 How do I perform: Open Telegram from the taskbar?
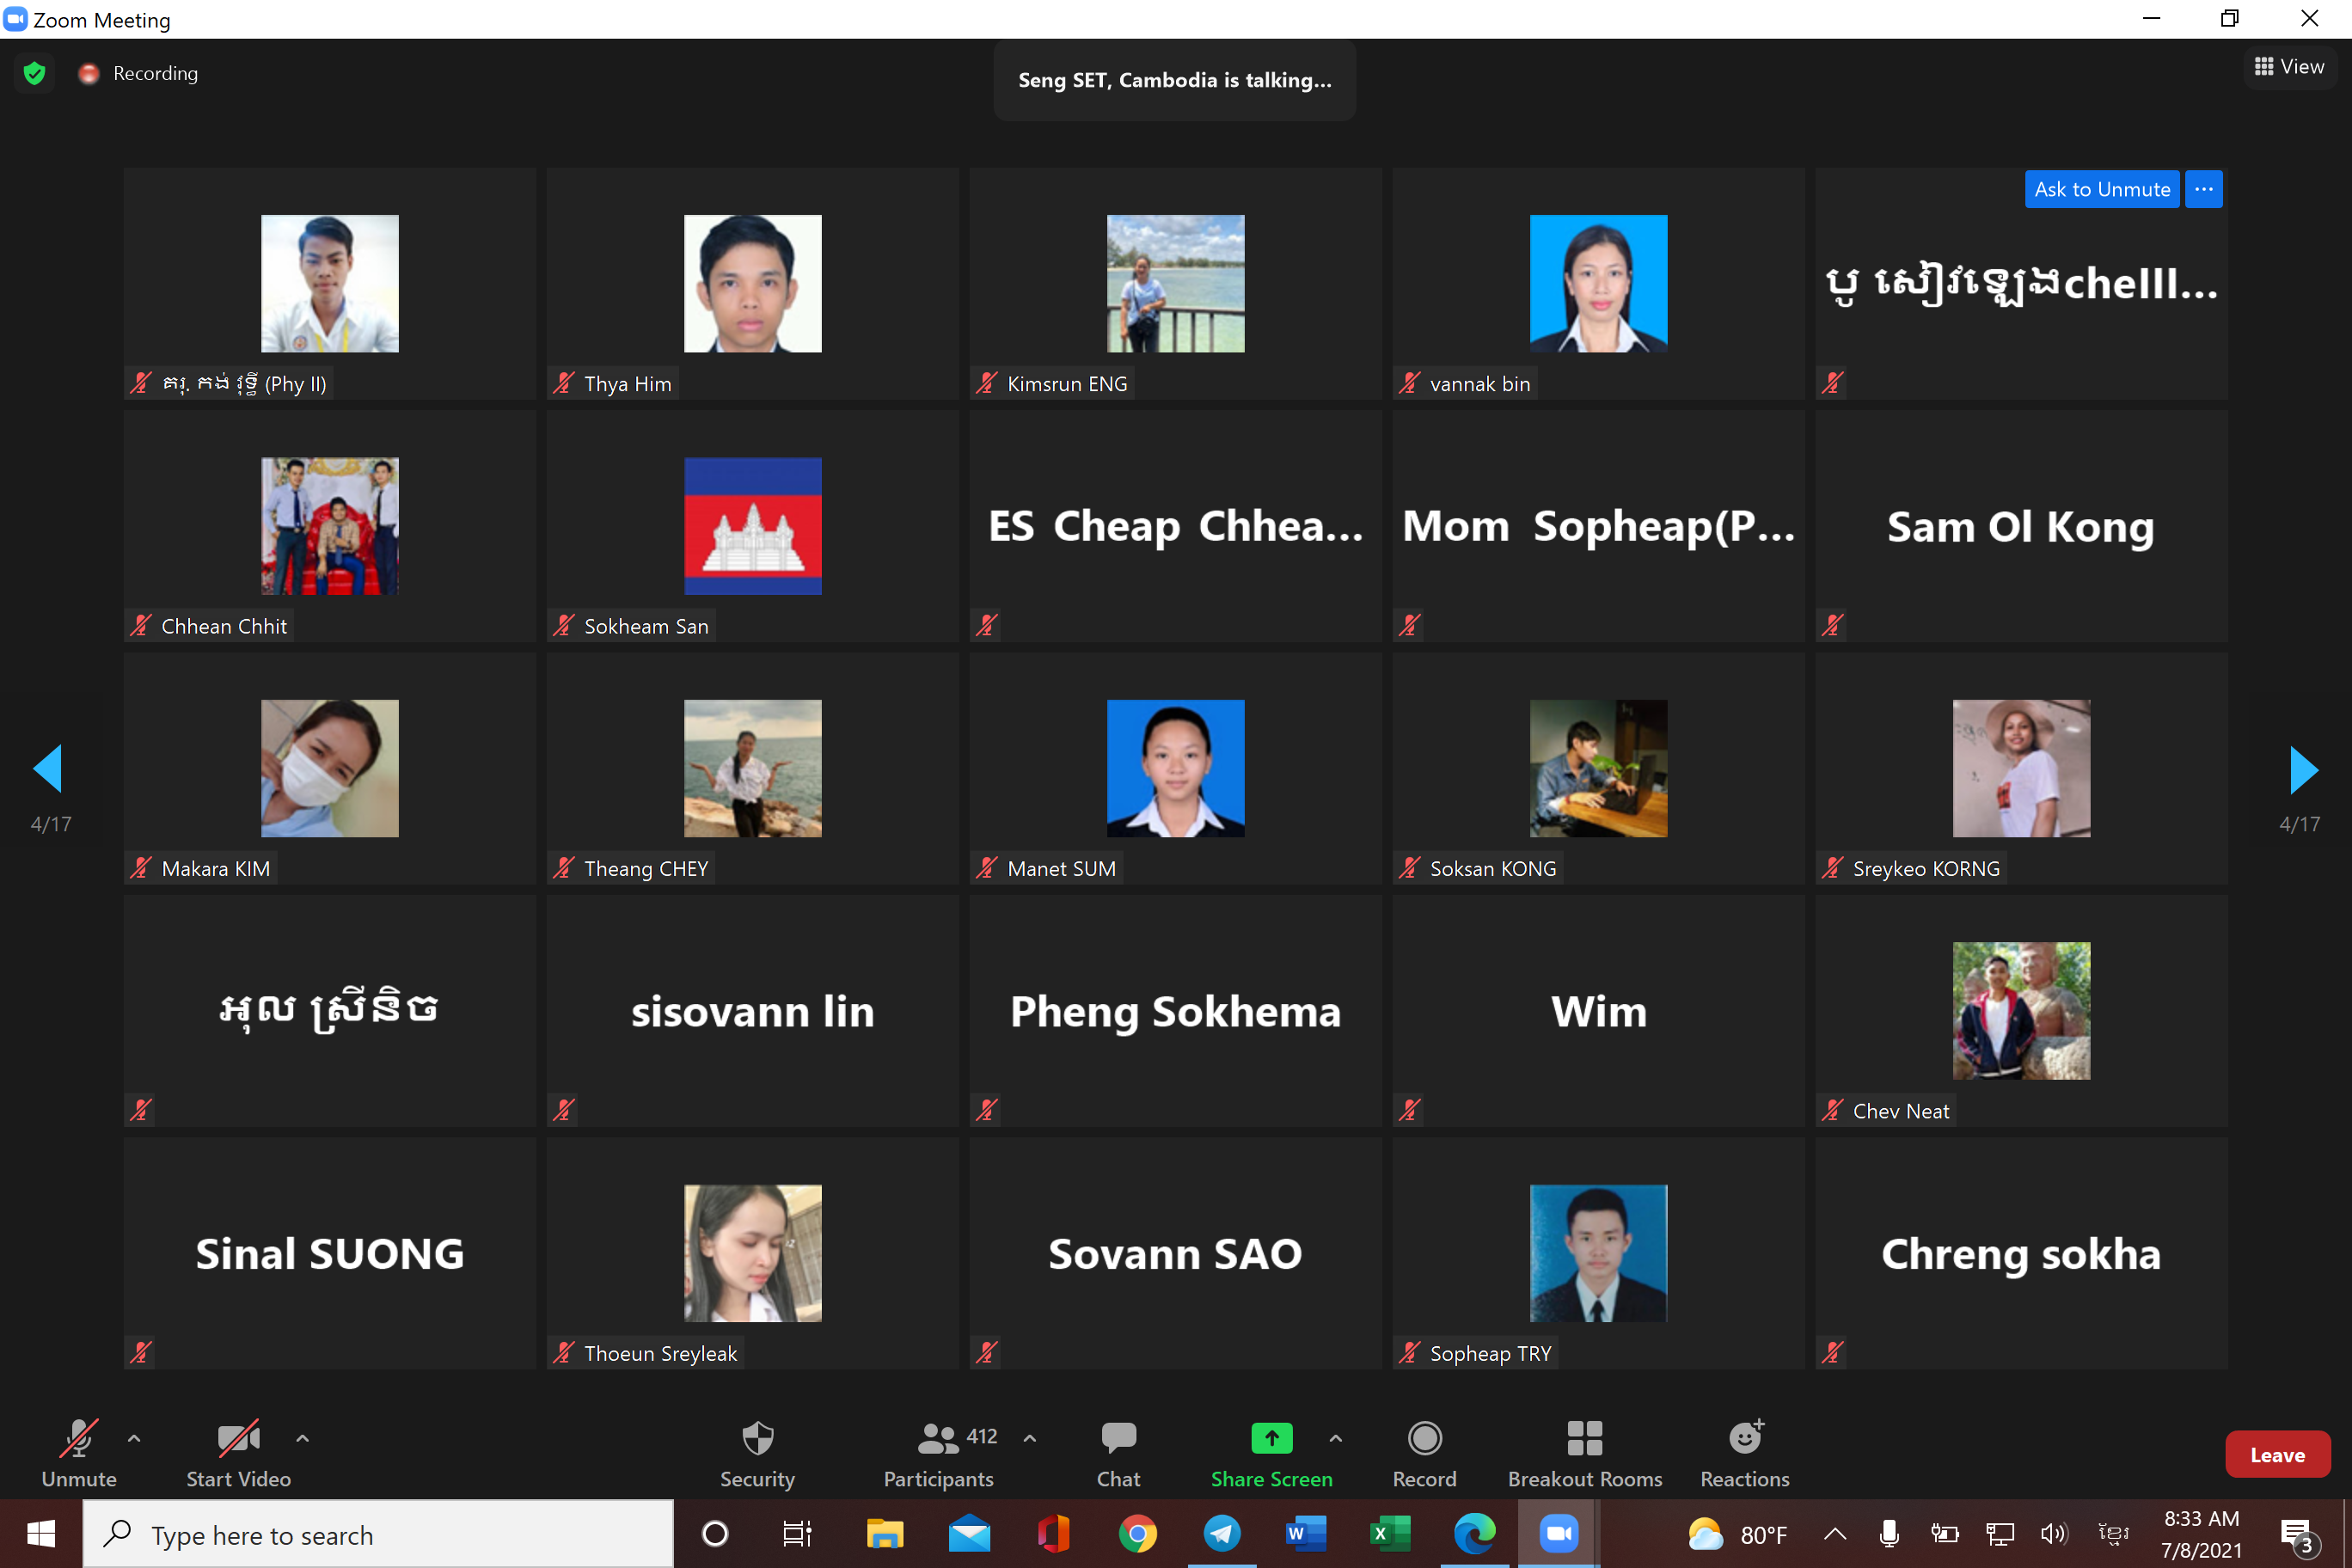[1222, 1533]
